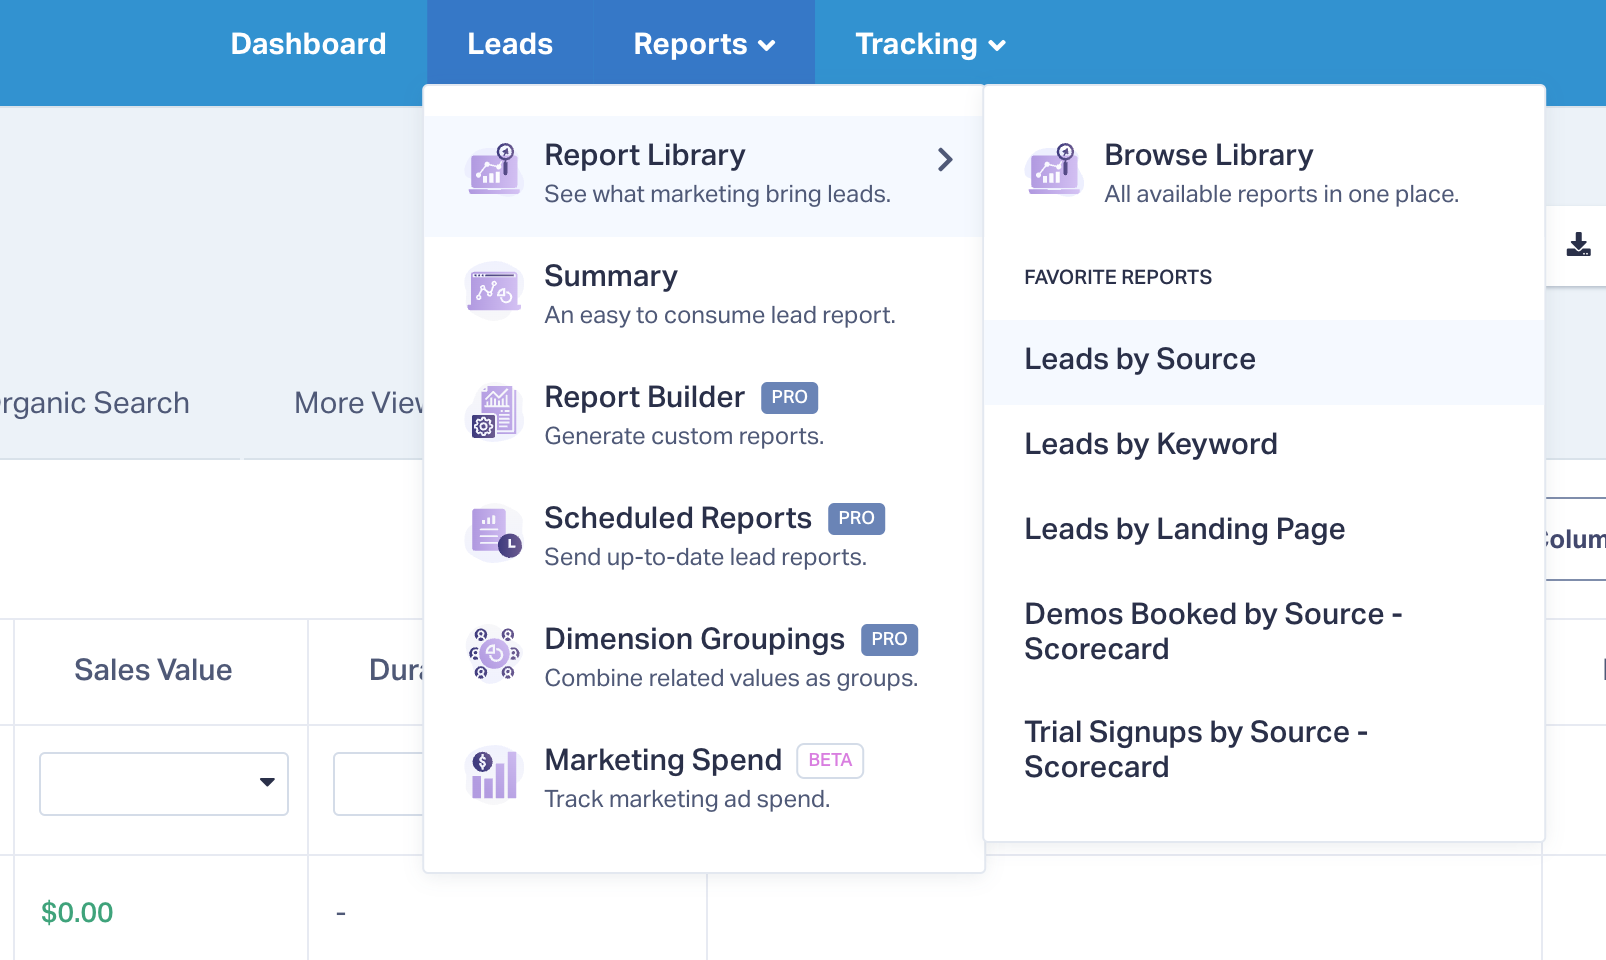Click the Scheduled Reports clock icon

tap(494, 532)
